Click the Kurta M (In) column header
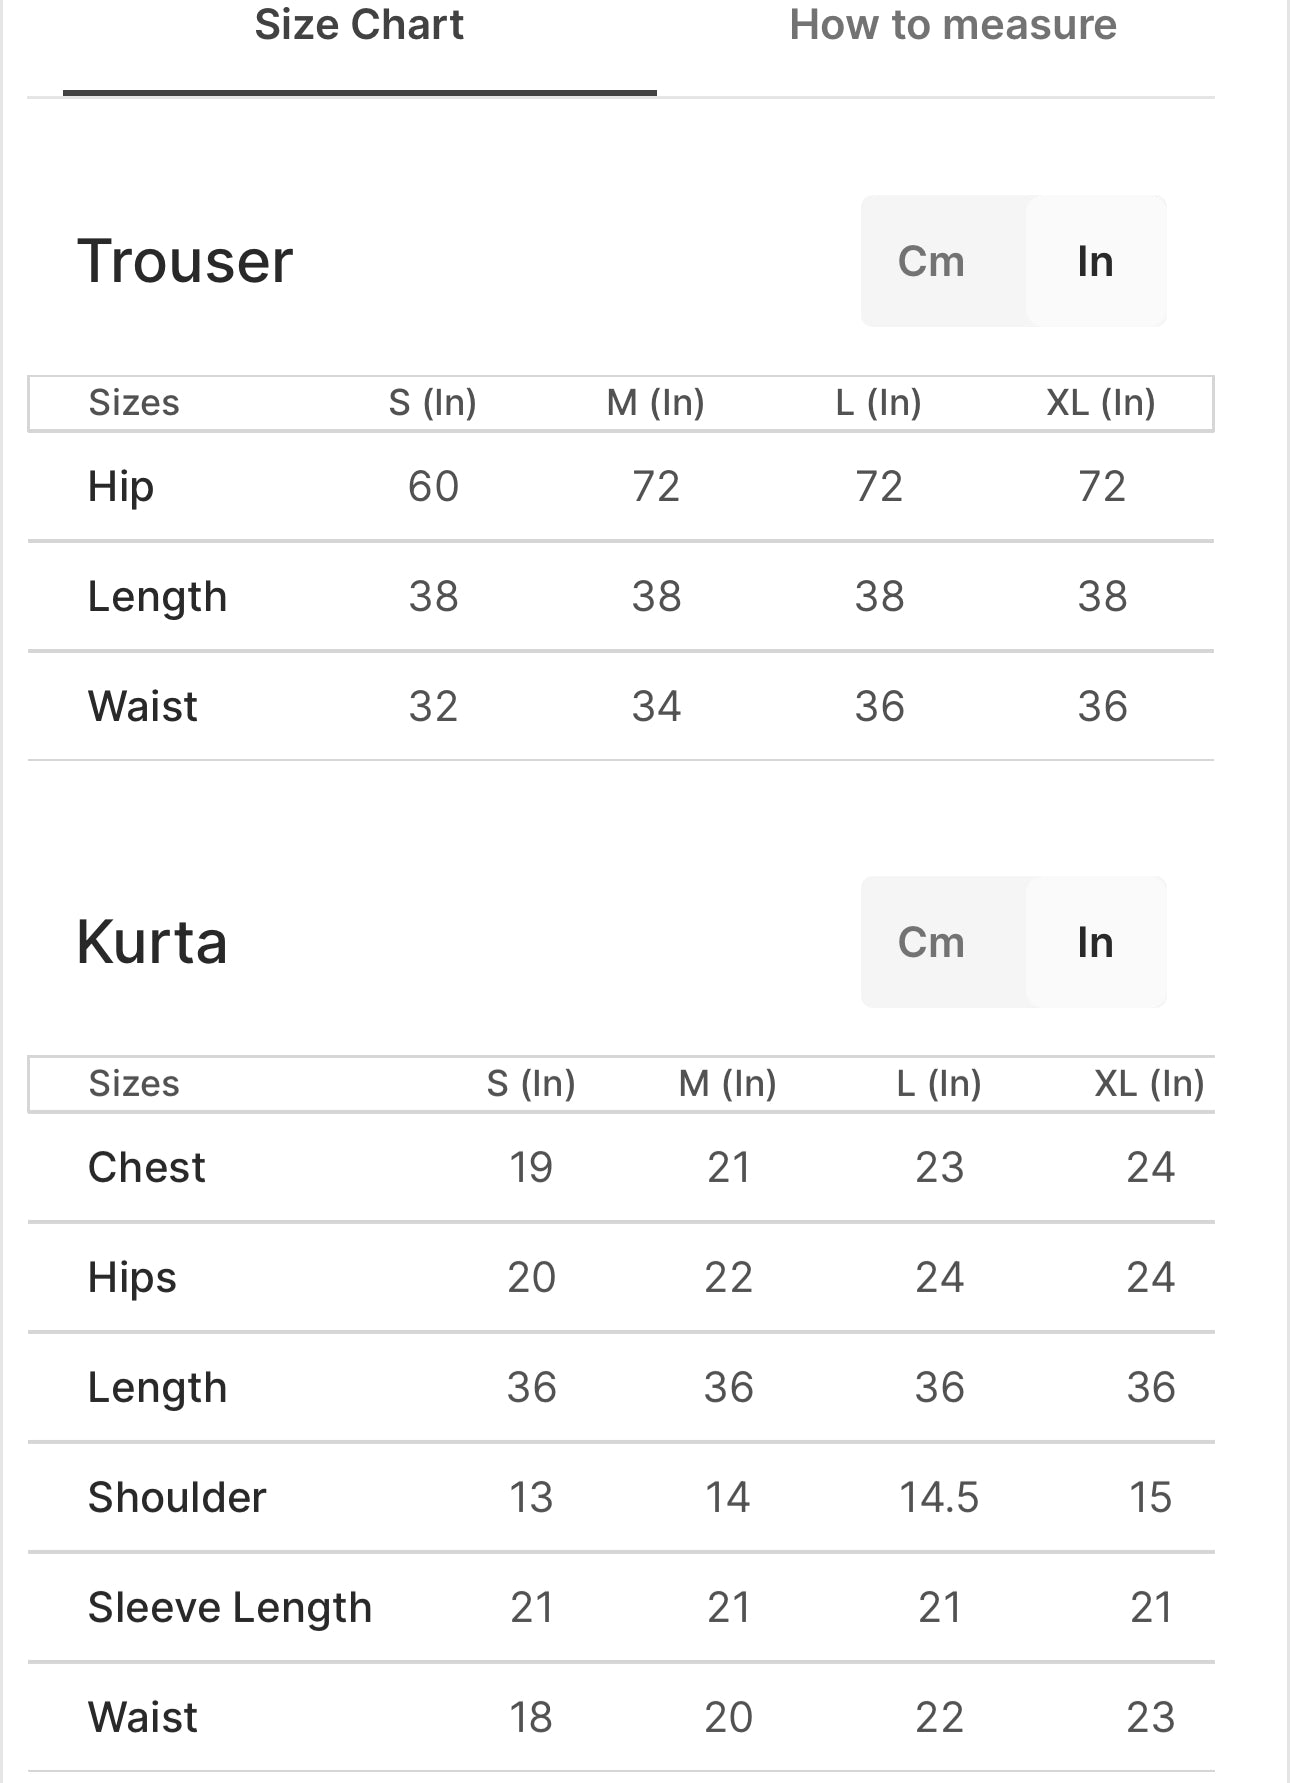Image resolution: width=1290 pixels, height=1783 pixels. point(727,1084)
